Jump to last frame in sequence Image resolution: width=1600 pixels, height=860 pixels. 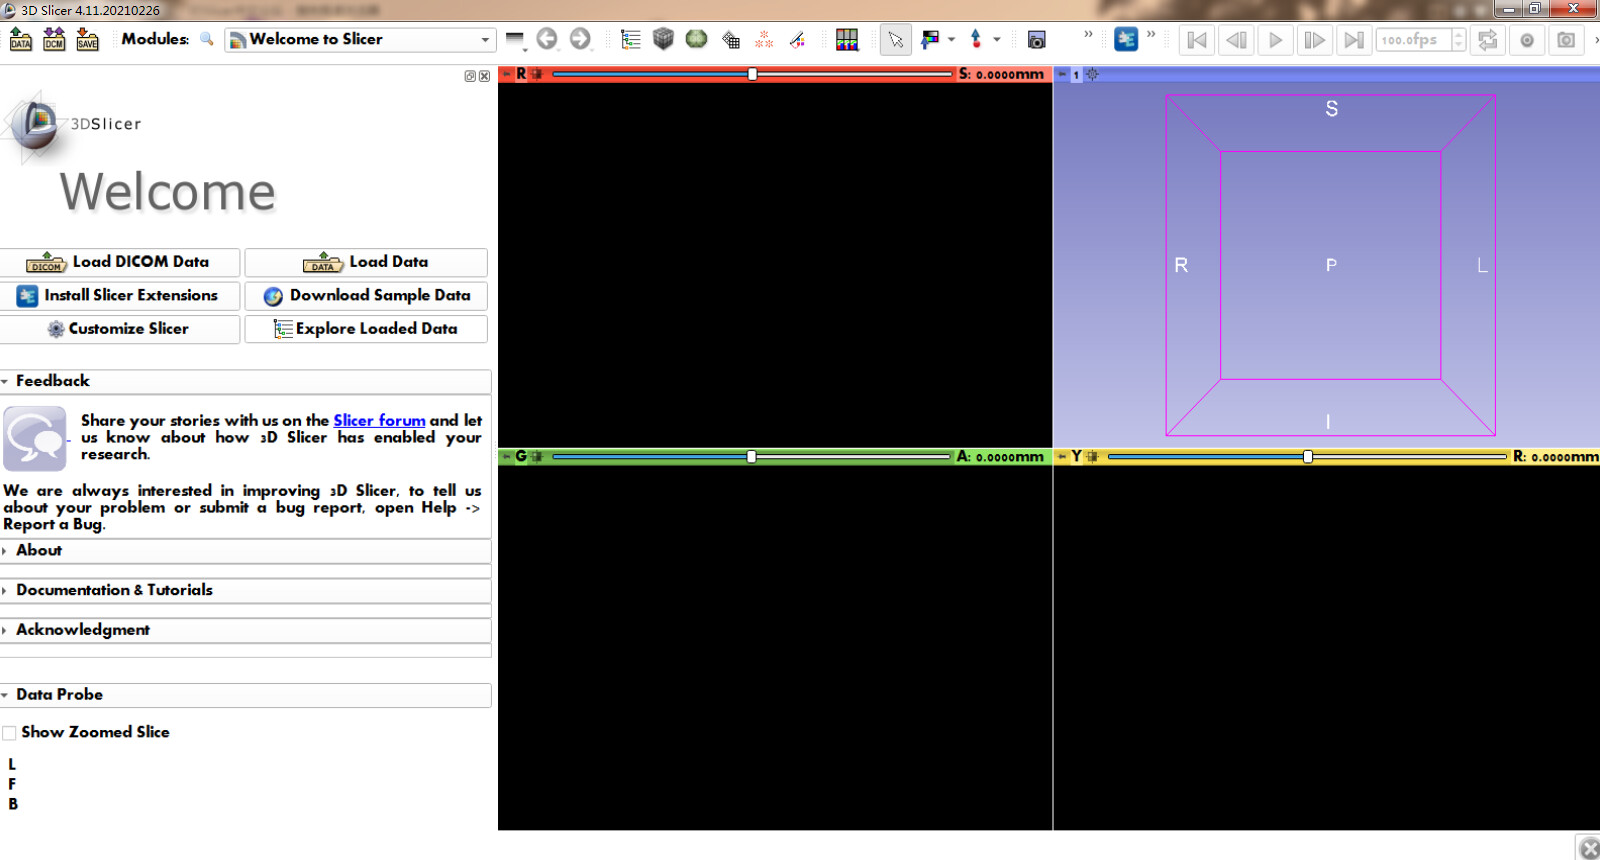[x=1353, y=40]
